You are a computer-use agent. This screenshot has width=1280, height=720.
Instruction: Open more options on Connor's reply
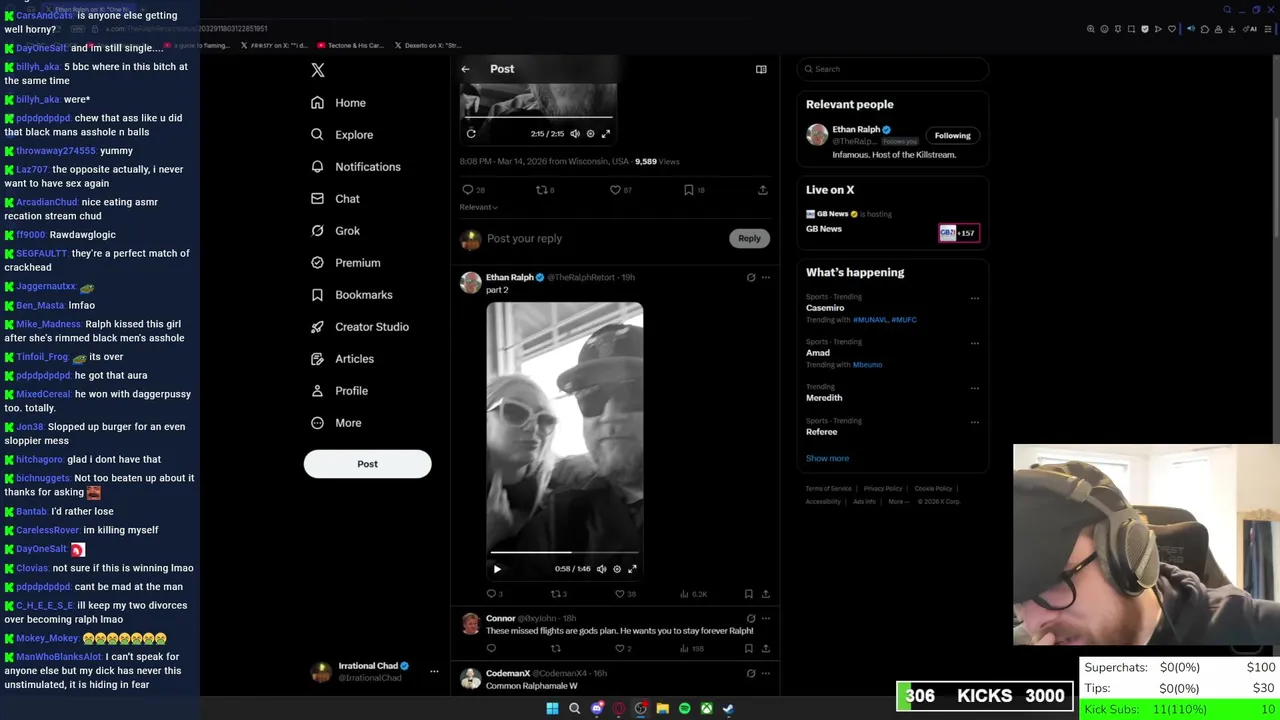(766, 619)
